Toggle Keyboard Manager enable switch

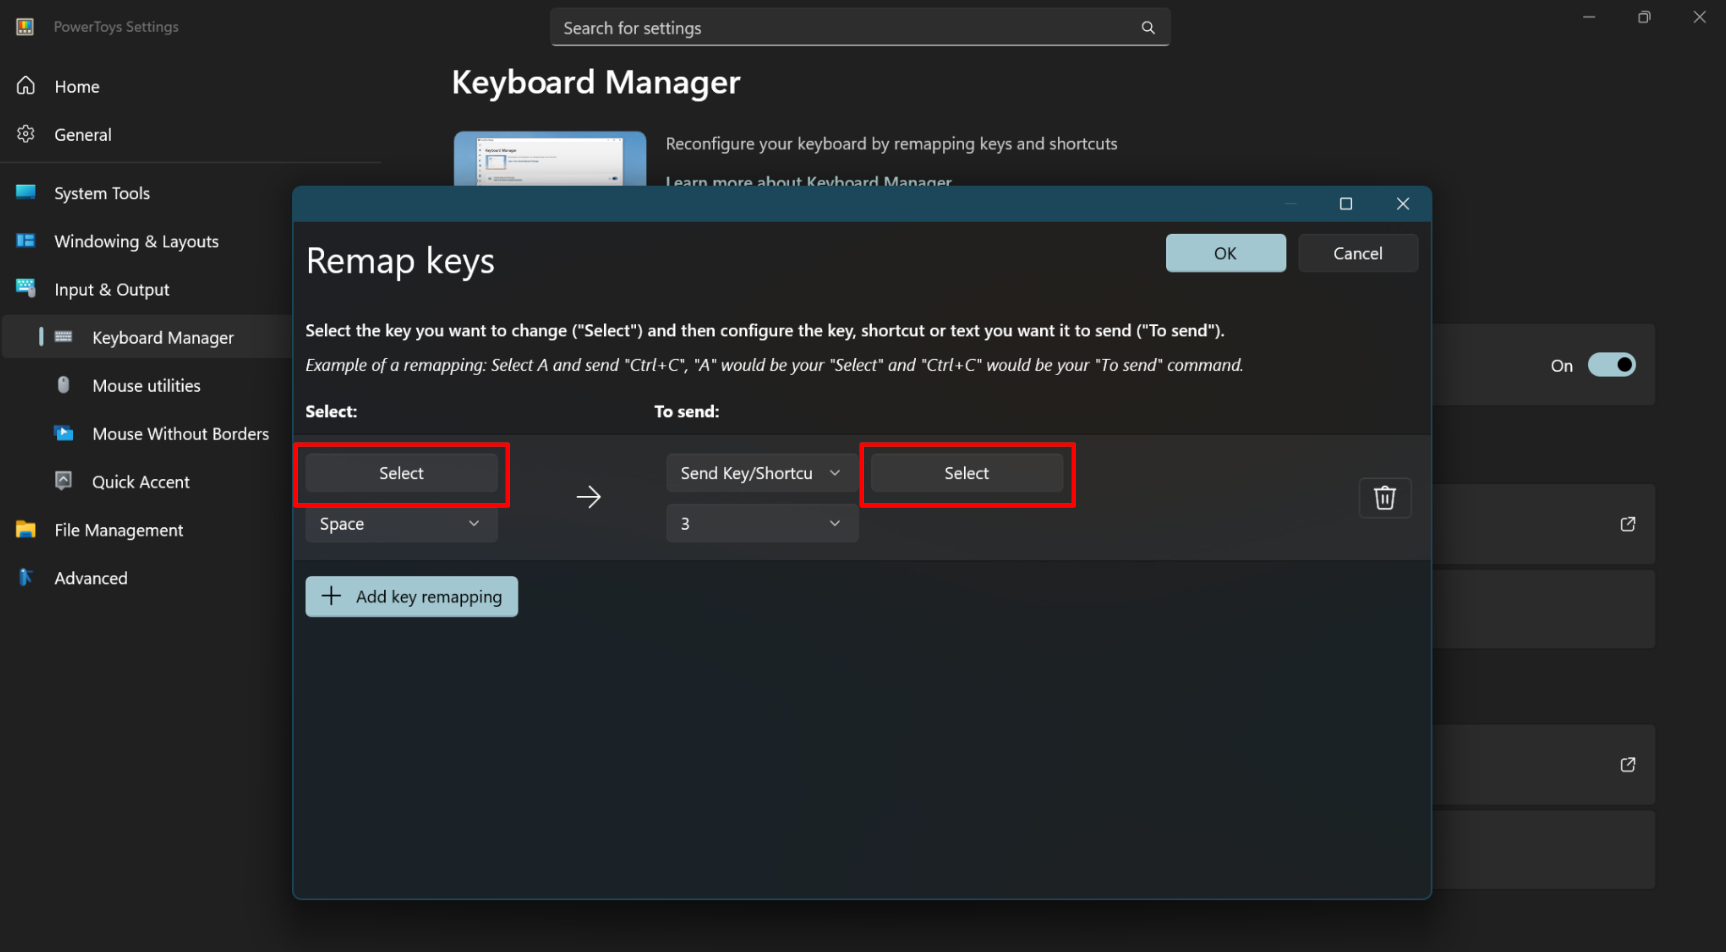pyautogui.click(x=1611, y=365)
